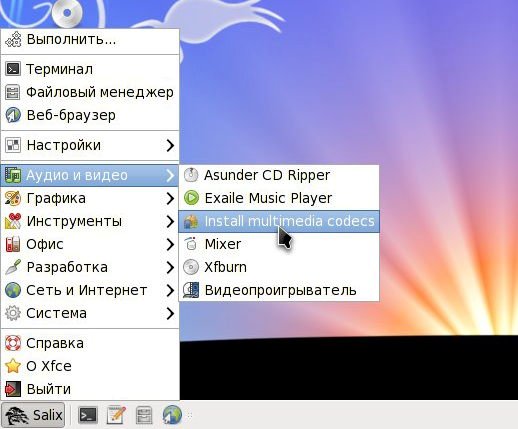The width and height of the screenshot is (518, 429).
Task: Click the trowel icon beside Разработка
Action: (x=13, y=267)
